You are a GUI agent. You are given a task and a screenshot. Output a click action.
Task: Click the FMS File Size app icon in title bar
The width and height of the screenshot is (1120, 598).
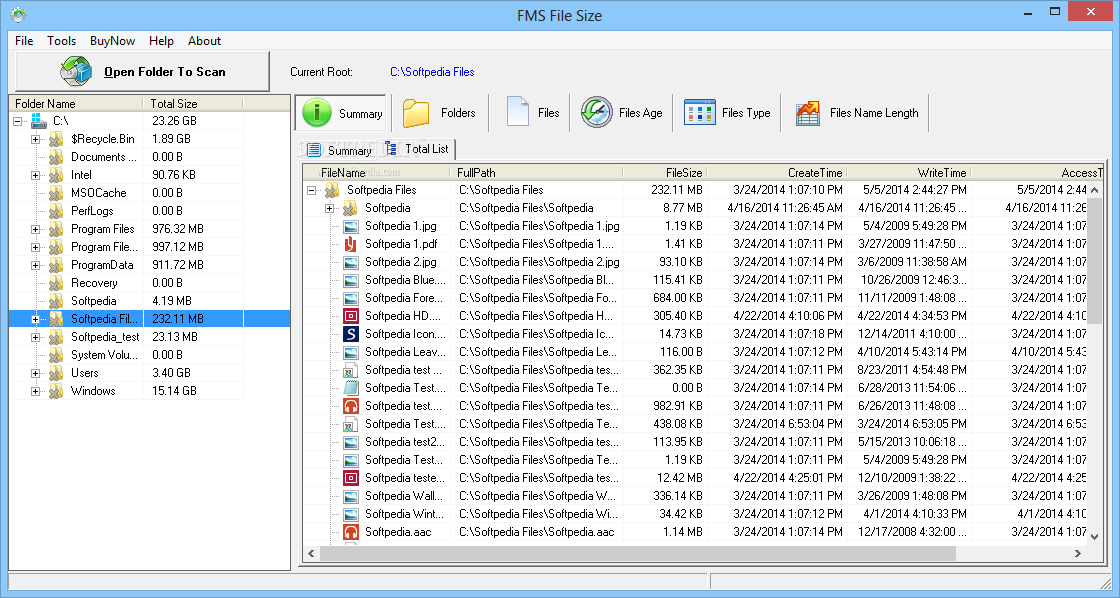19,14
